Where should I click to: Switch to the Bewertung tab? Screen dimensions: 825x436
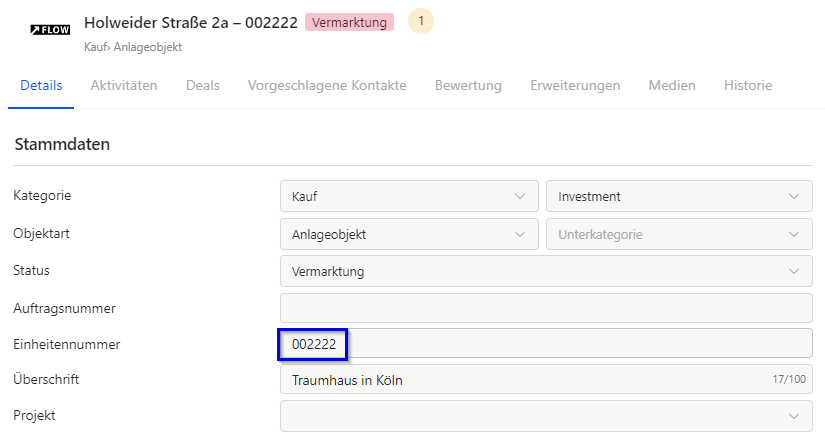point(468,86)
